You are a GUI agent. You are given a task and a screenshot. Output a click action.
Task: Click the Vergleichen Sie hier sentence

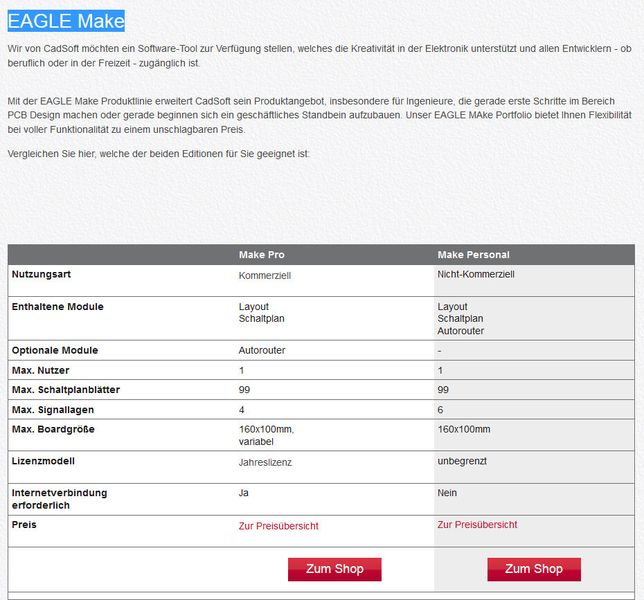coord(159,154)
